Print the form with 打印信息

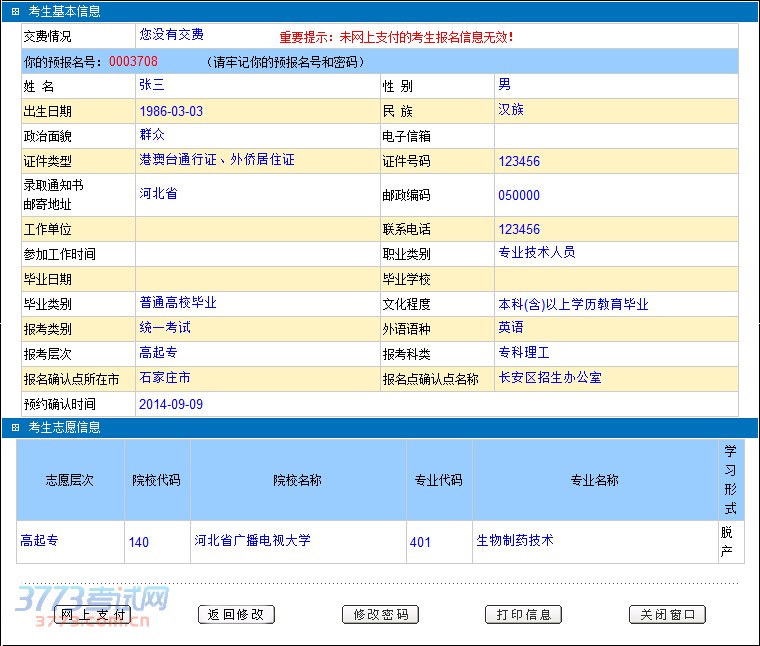click(x=523, y=614)
